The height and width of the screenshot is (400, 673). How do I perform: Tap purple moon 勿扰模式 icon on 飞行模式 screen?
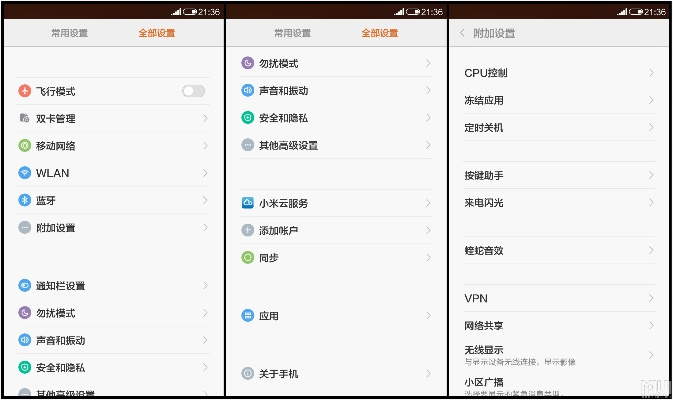24,313
